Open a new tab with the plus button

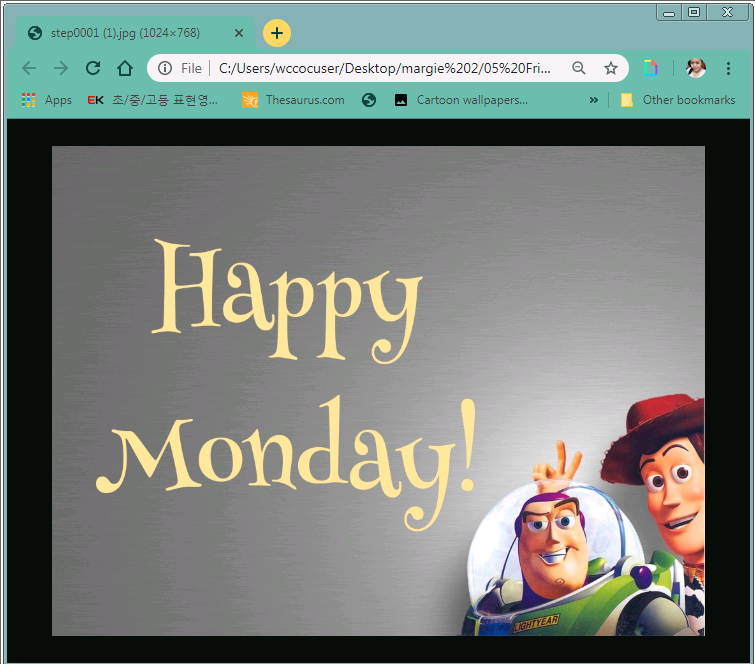point(277,33)
